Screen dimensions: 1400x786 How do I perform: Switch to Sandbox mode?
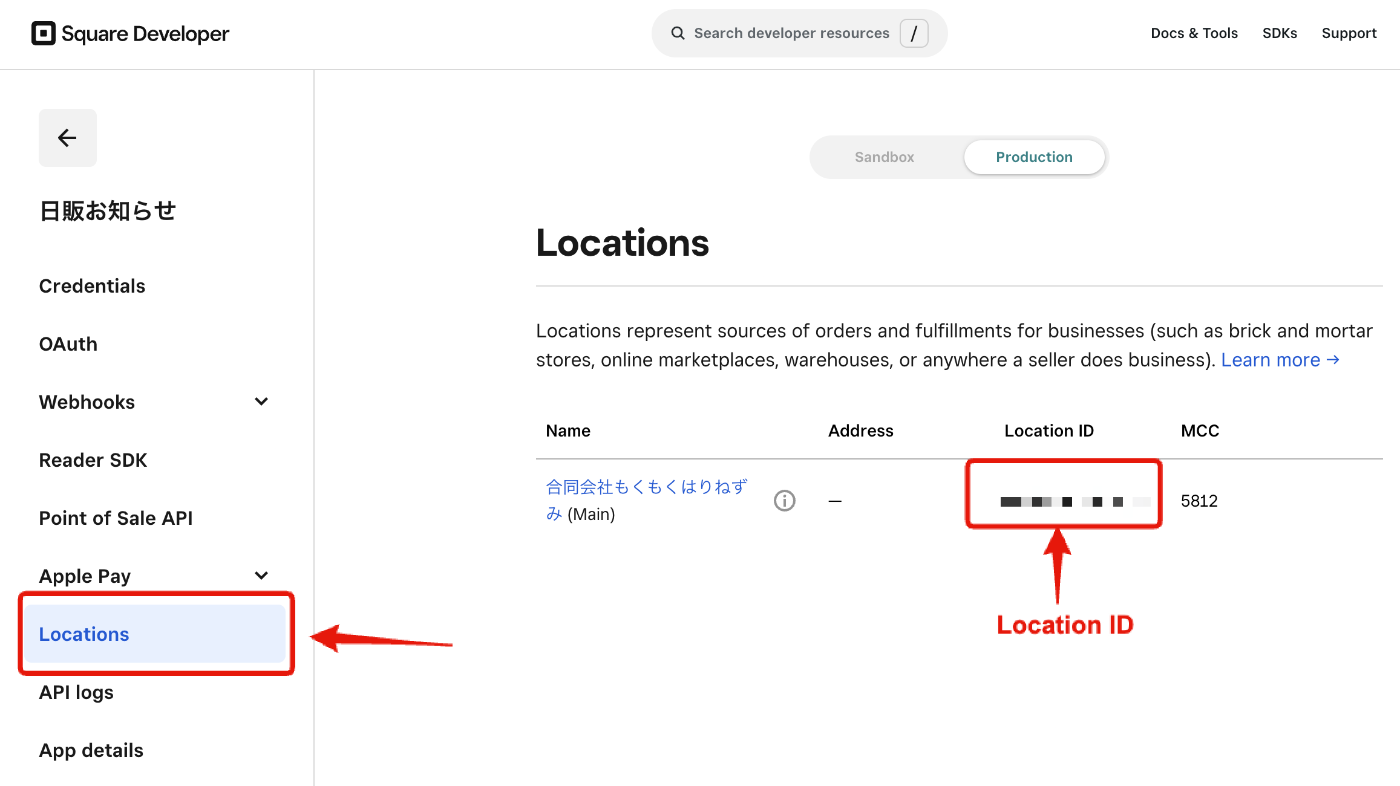[x=884, y=157]
